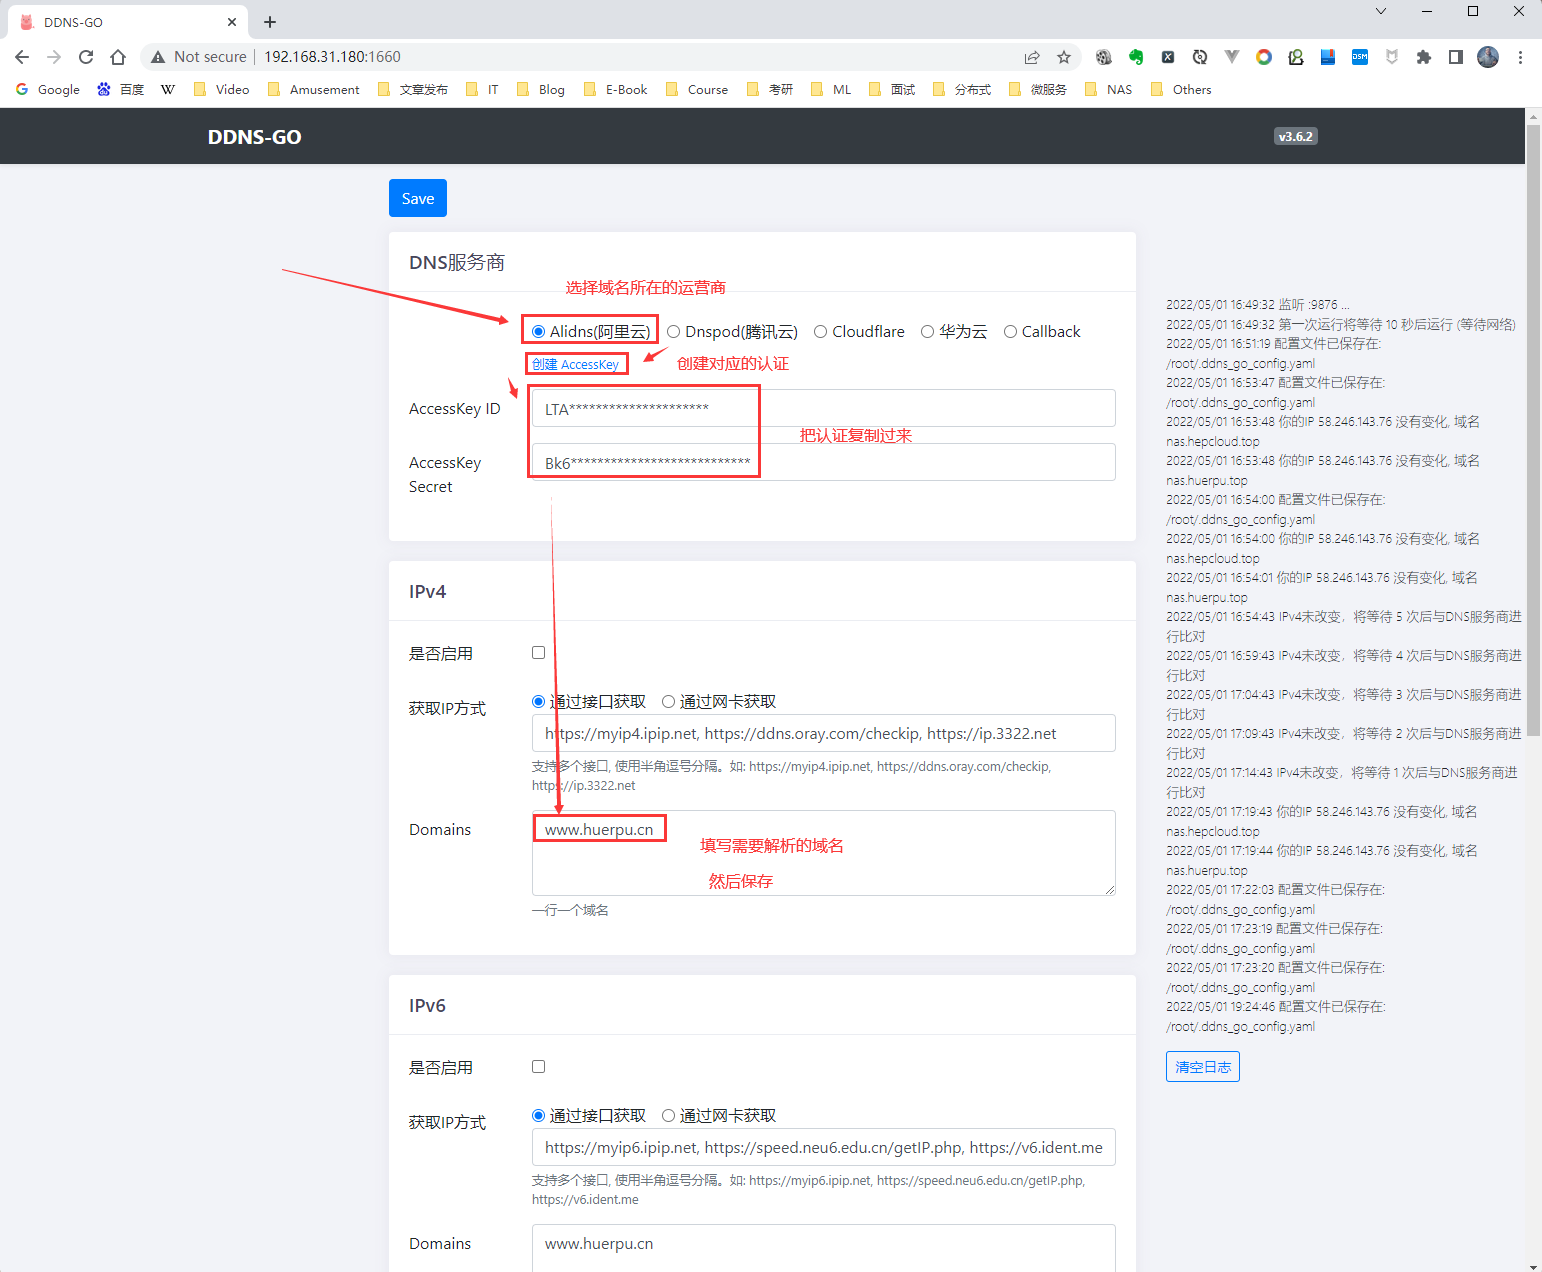Bookmark this page with the star icon
The image size is (1542, 1272).
click(1064, 57)
